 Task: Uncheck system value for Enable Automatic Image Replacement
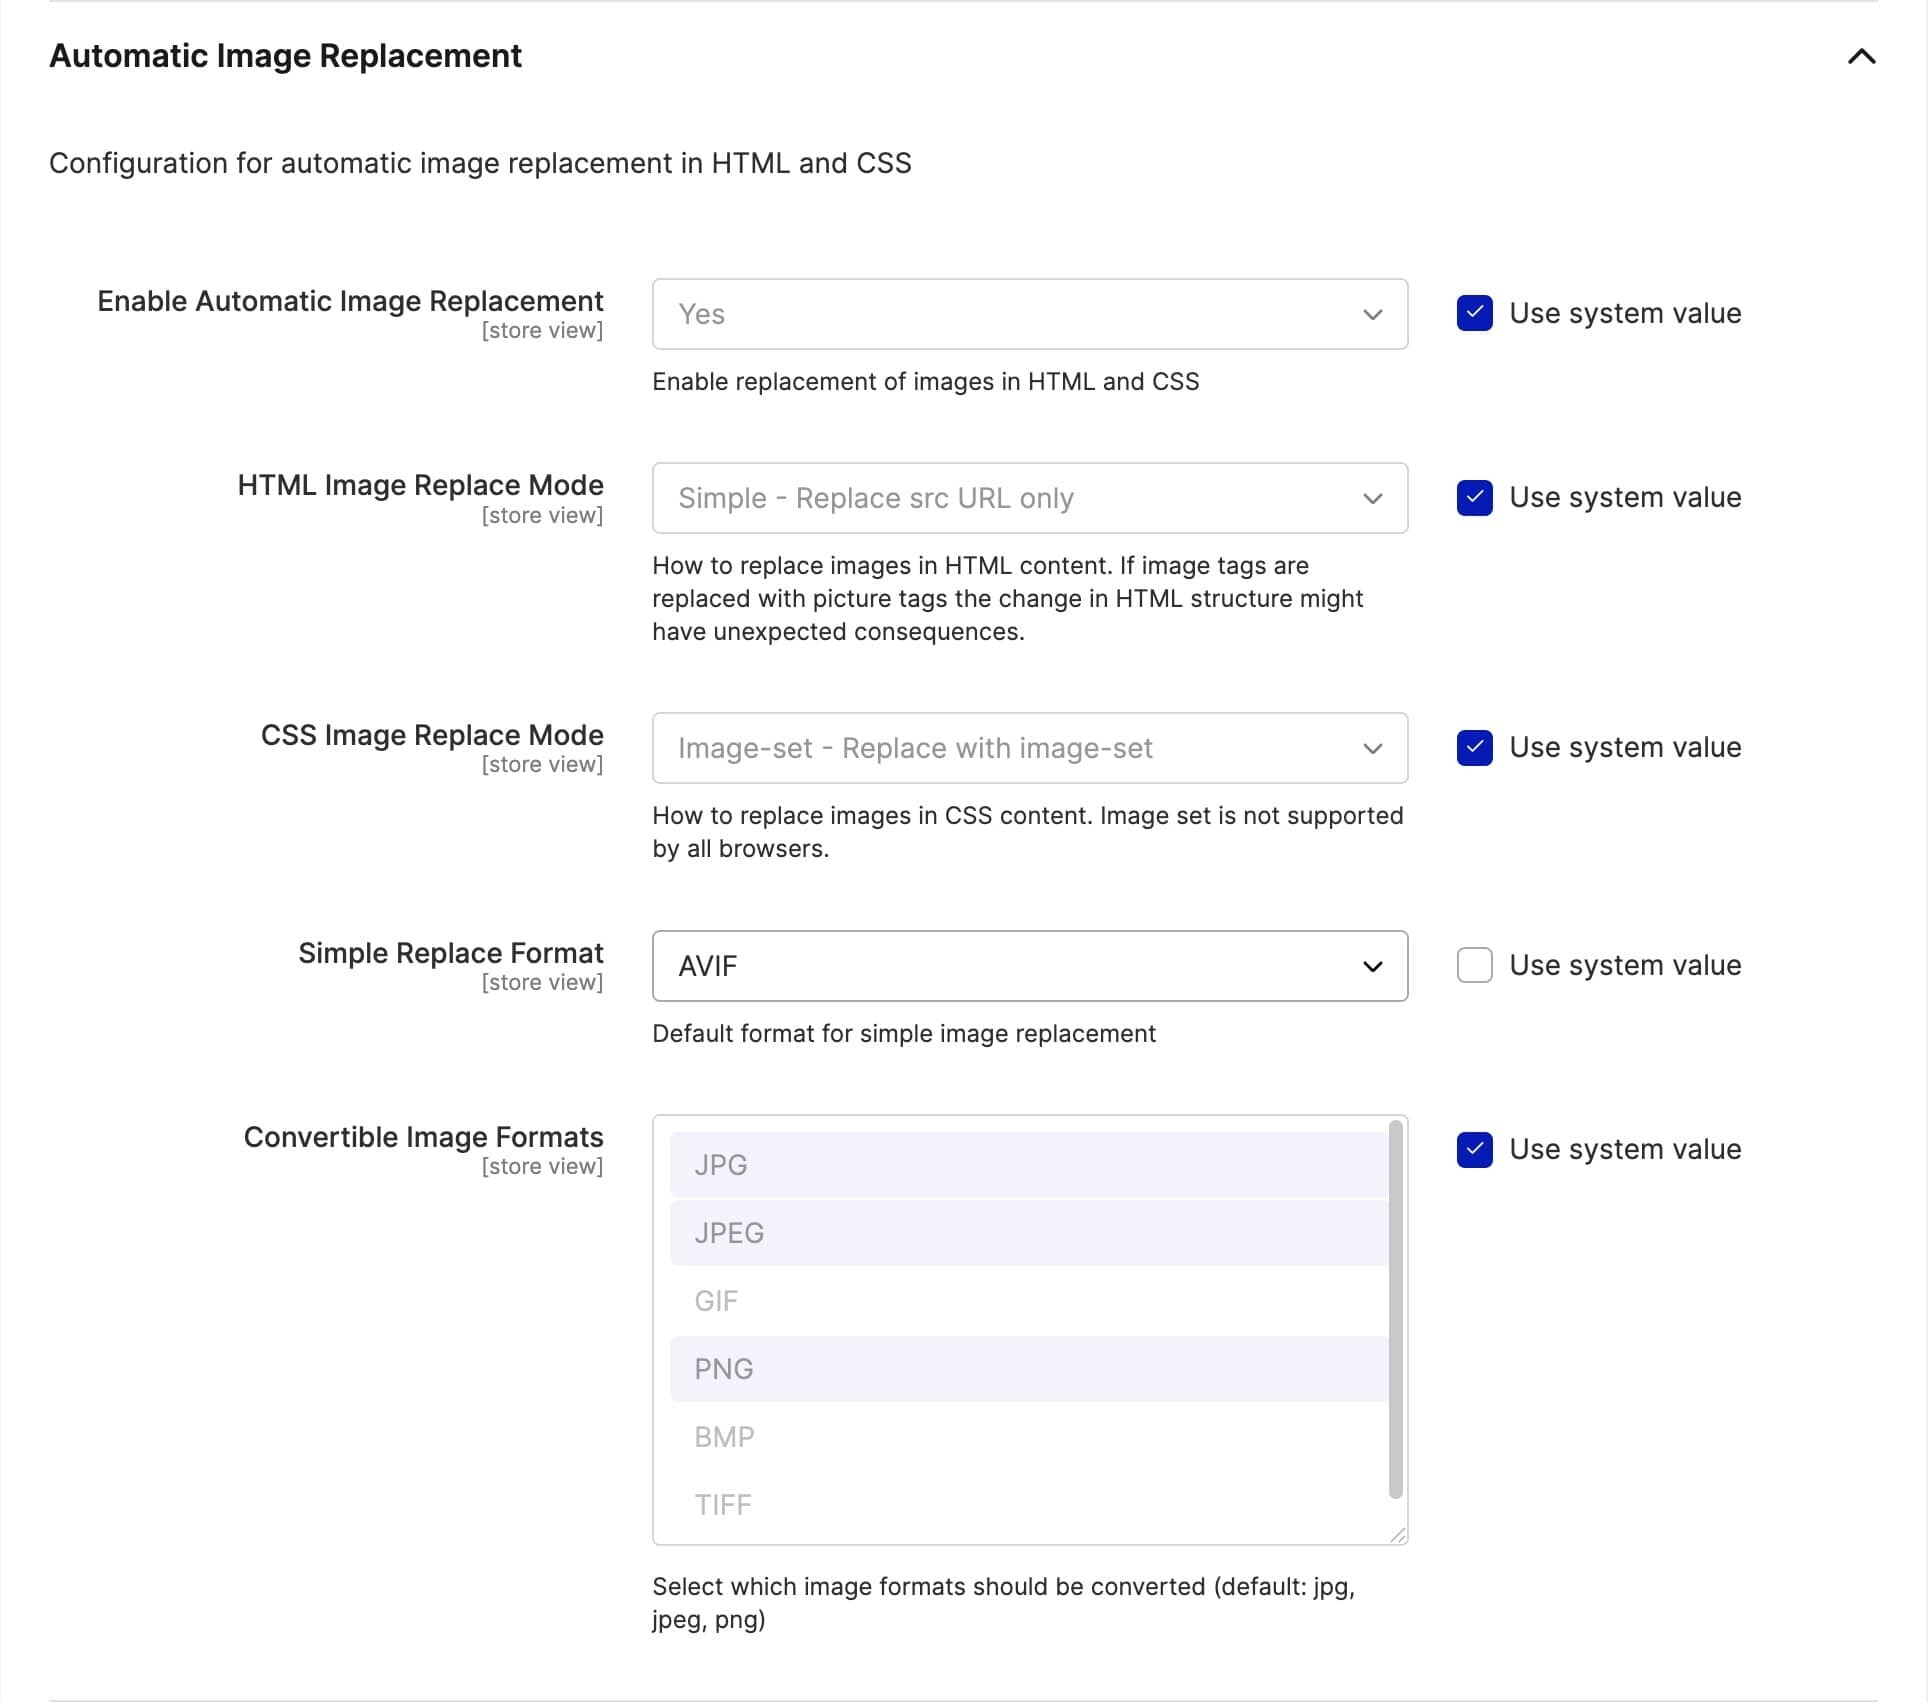pyautogui.click(x=1475, y=313)
